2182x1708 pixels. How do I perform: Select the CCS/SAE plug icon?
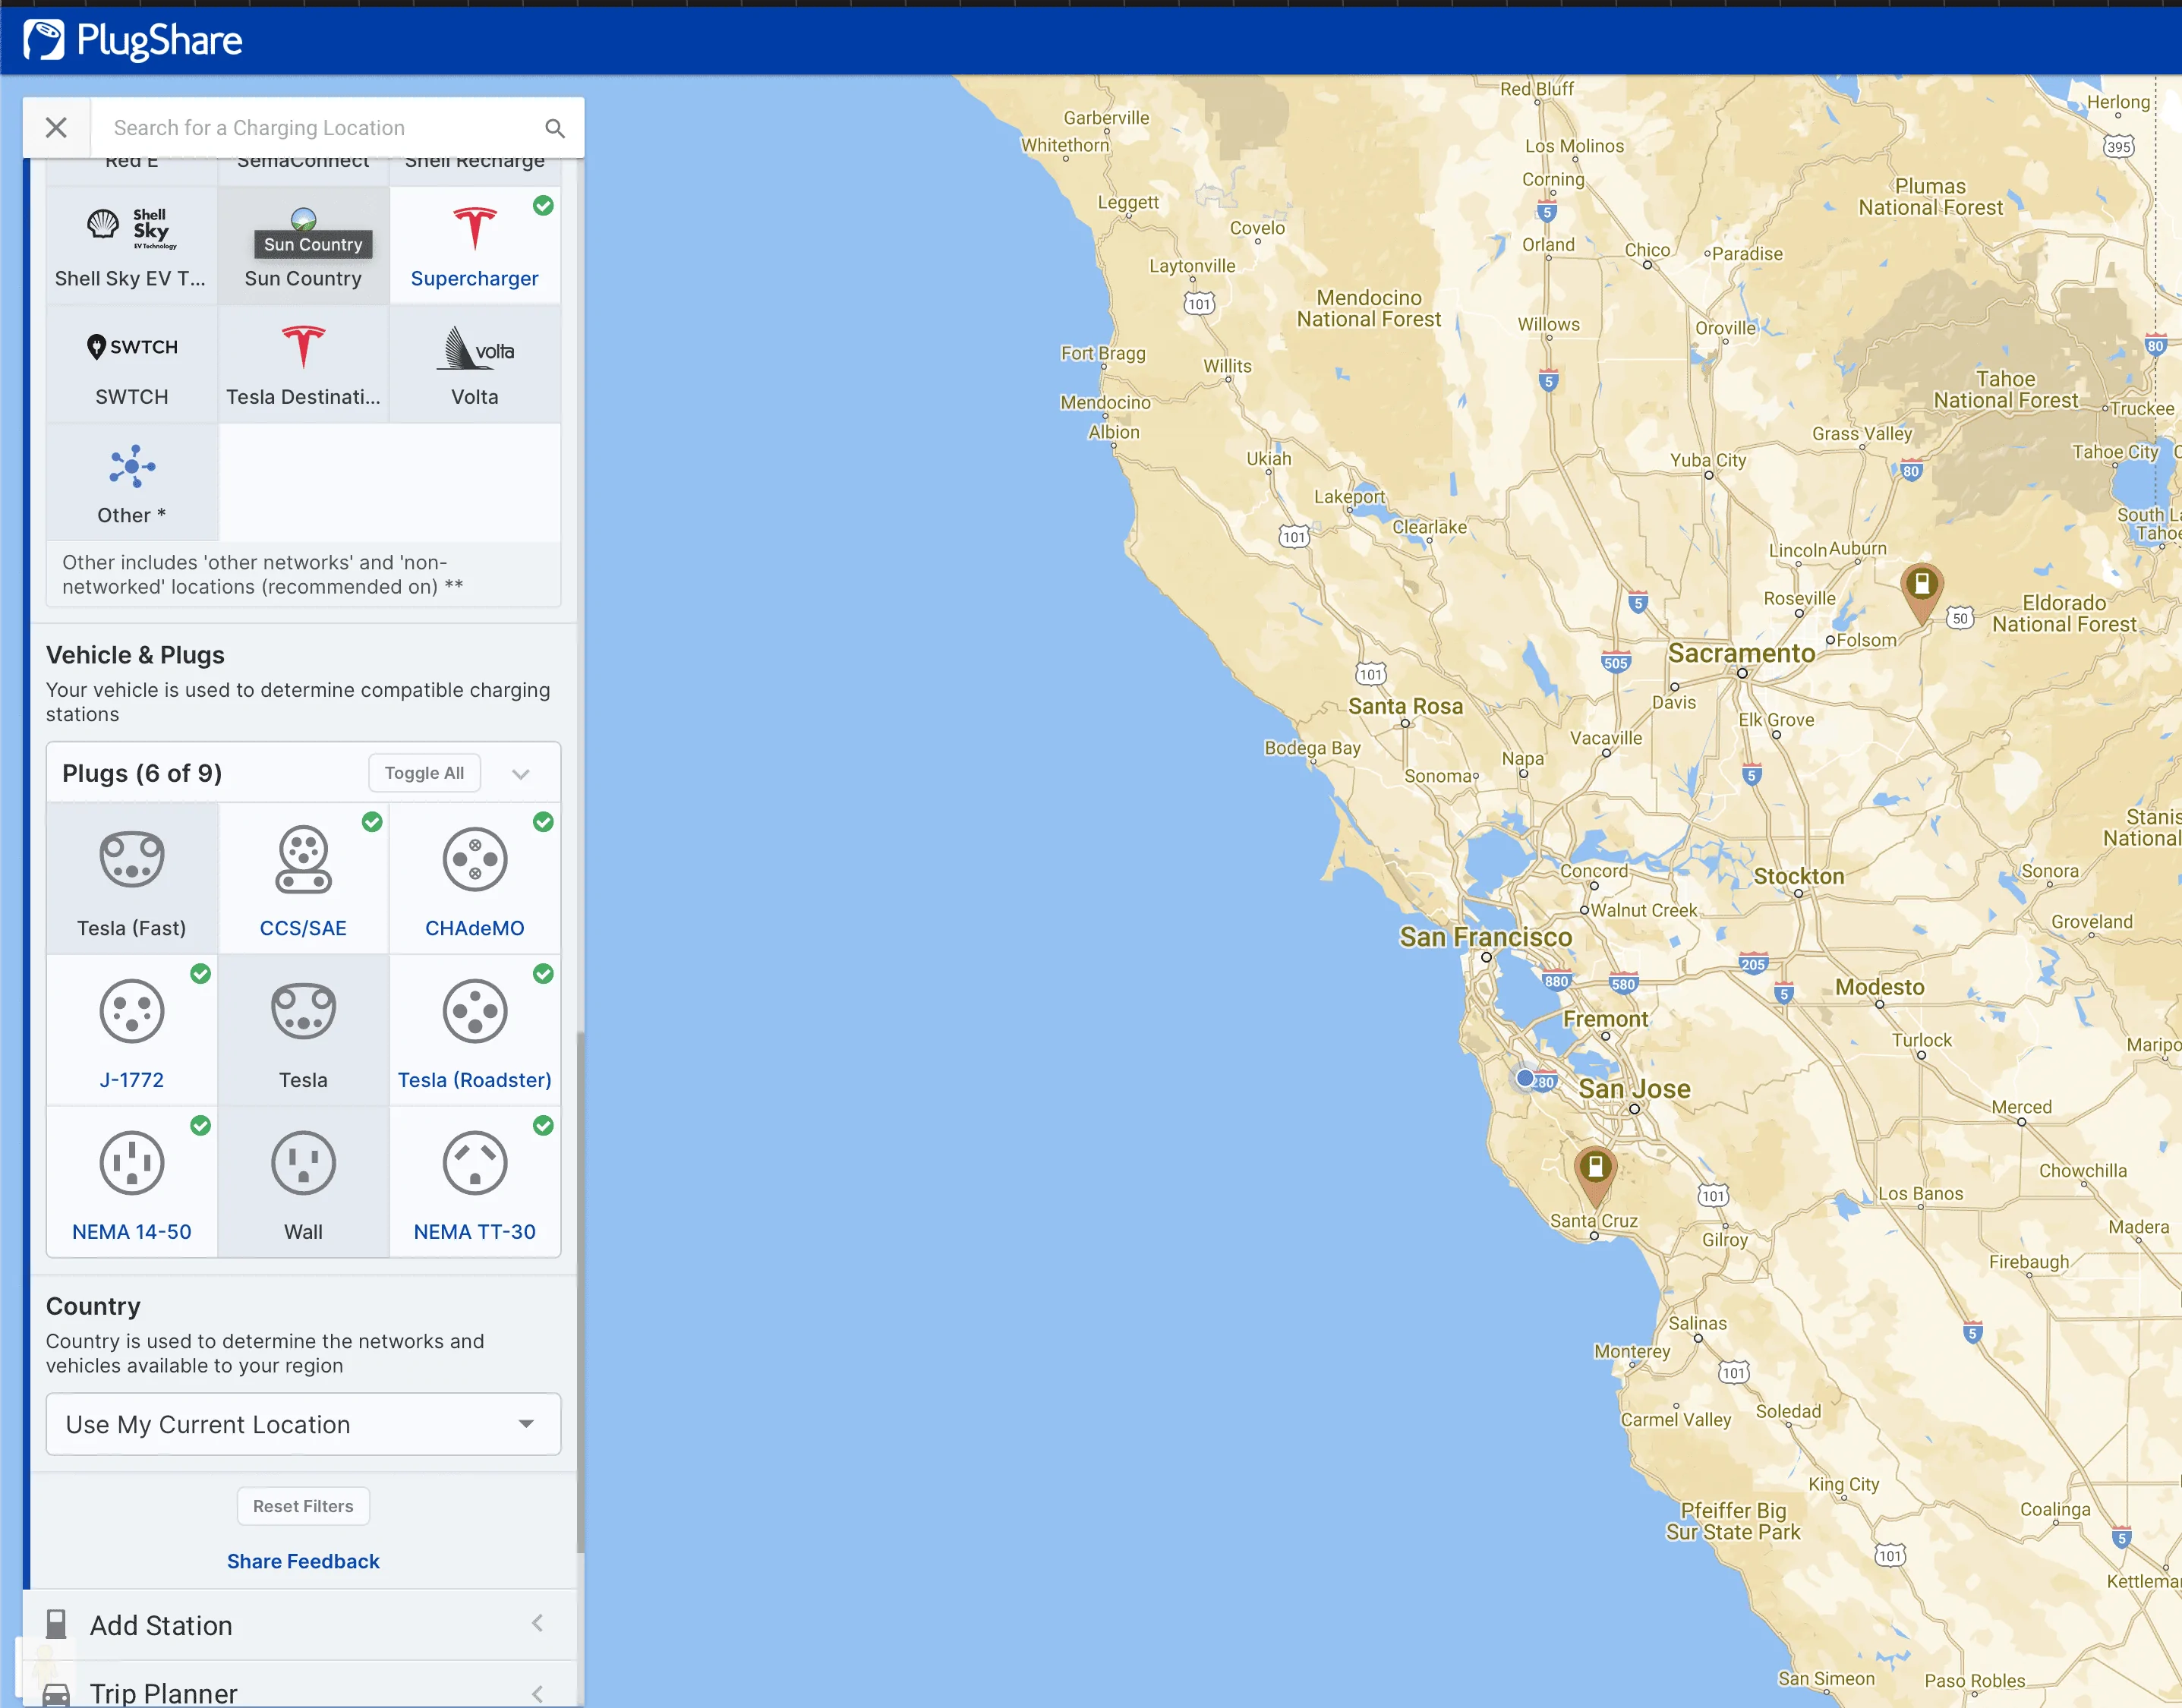[303, 859]
